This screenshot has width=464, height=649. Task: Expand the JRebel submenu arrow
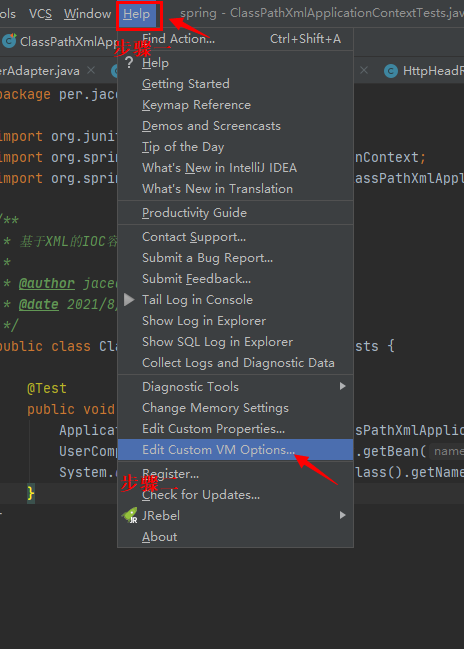tap(342, 515)
